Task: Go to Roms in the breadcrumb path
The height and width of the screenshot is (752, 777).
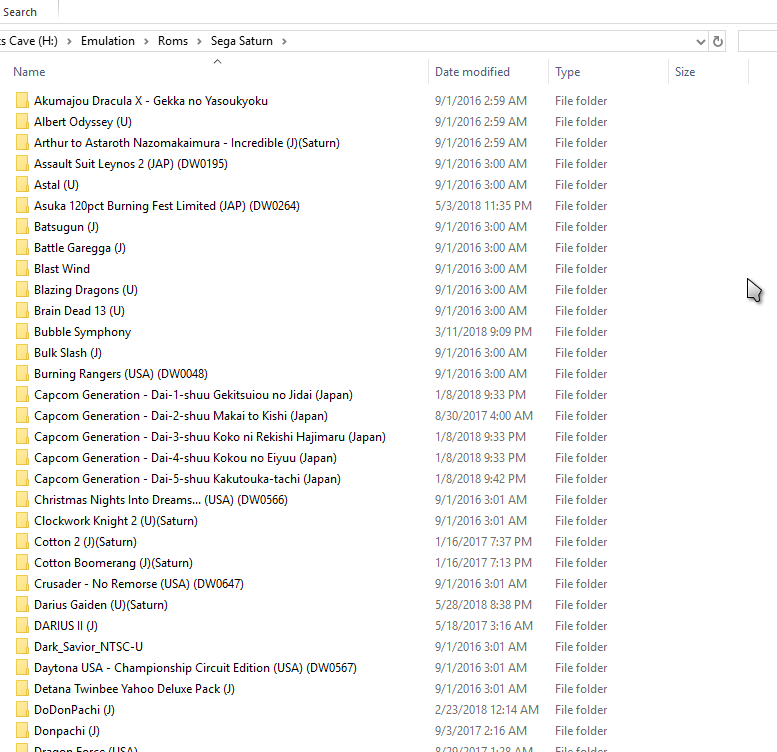Action: point(173,41)
